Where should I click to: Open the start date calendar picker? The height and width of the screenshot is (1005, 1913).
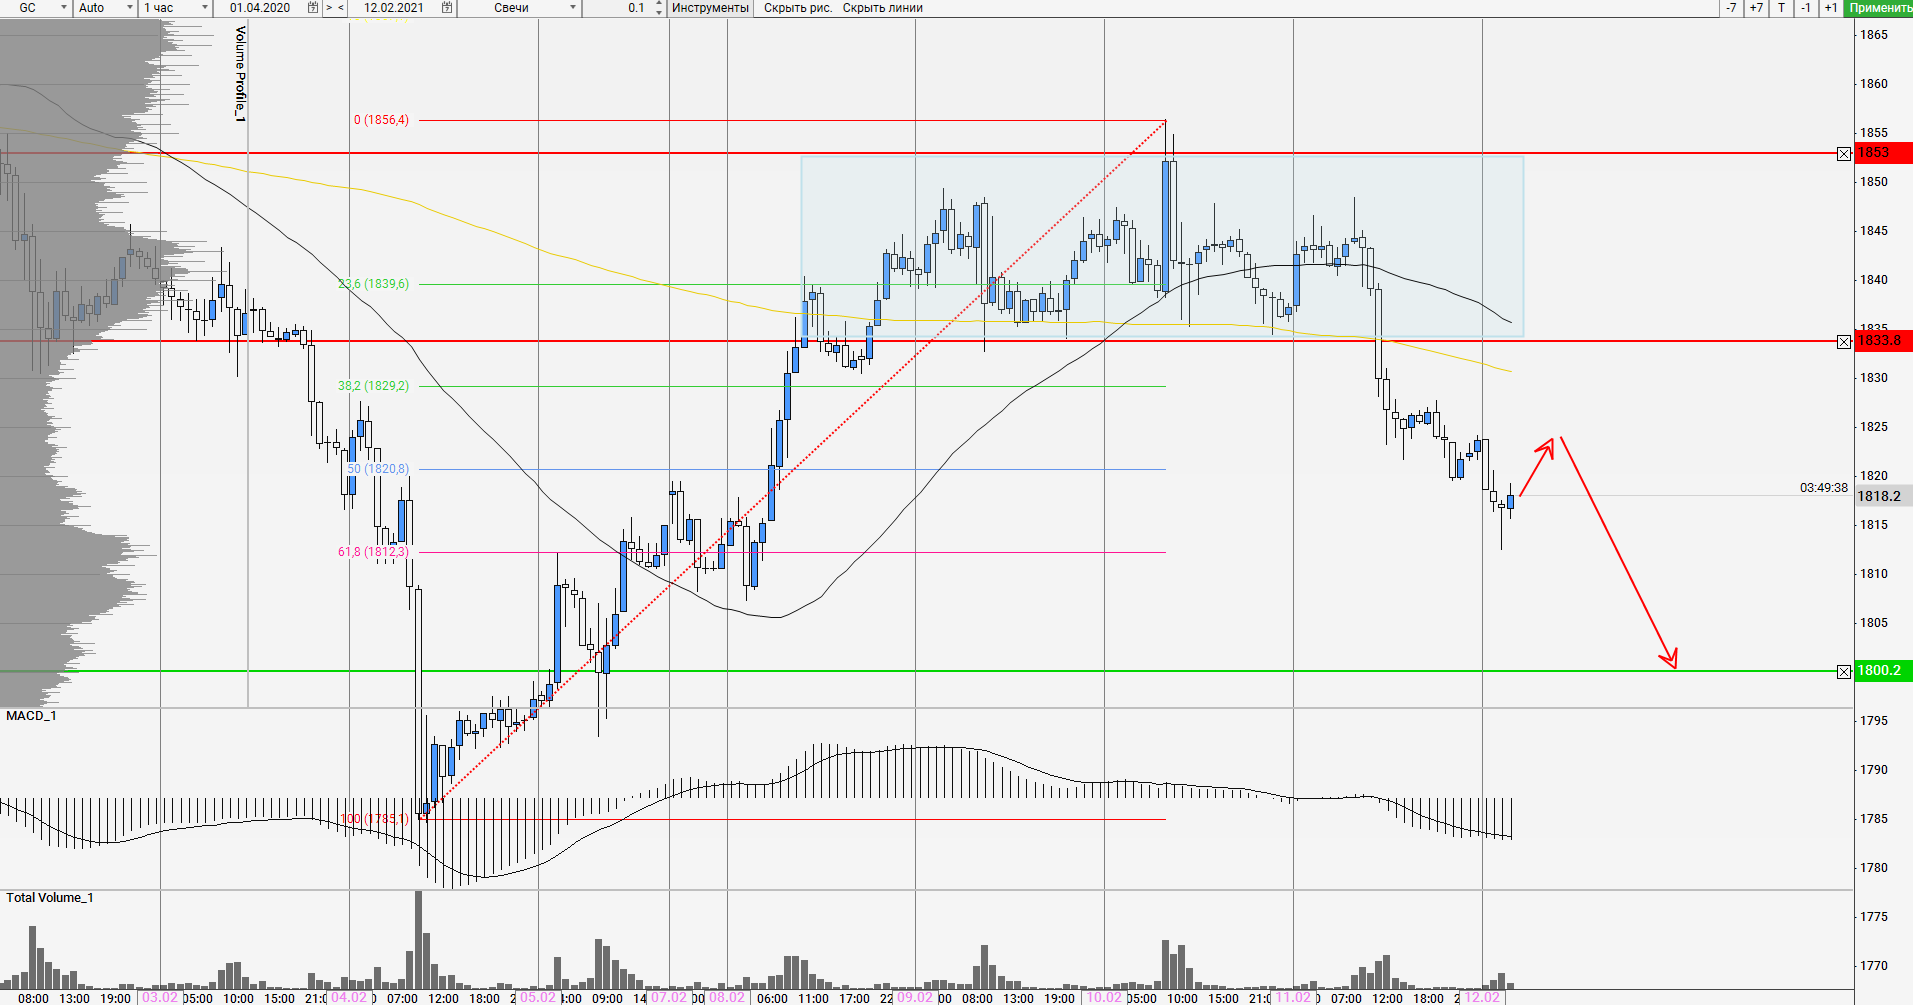[x=313, y=8]
